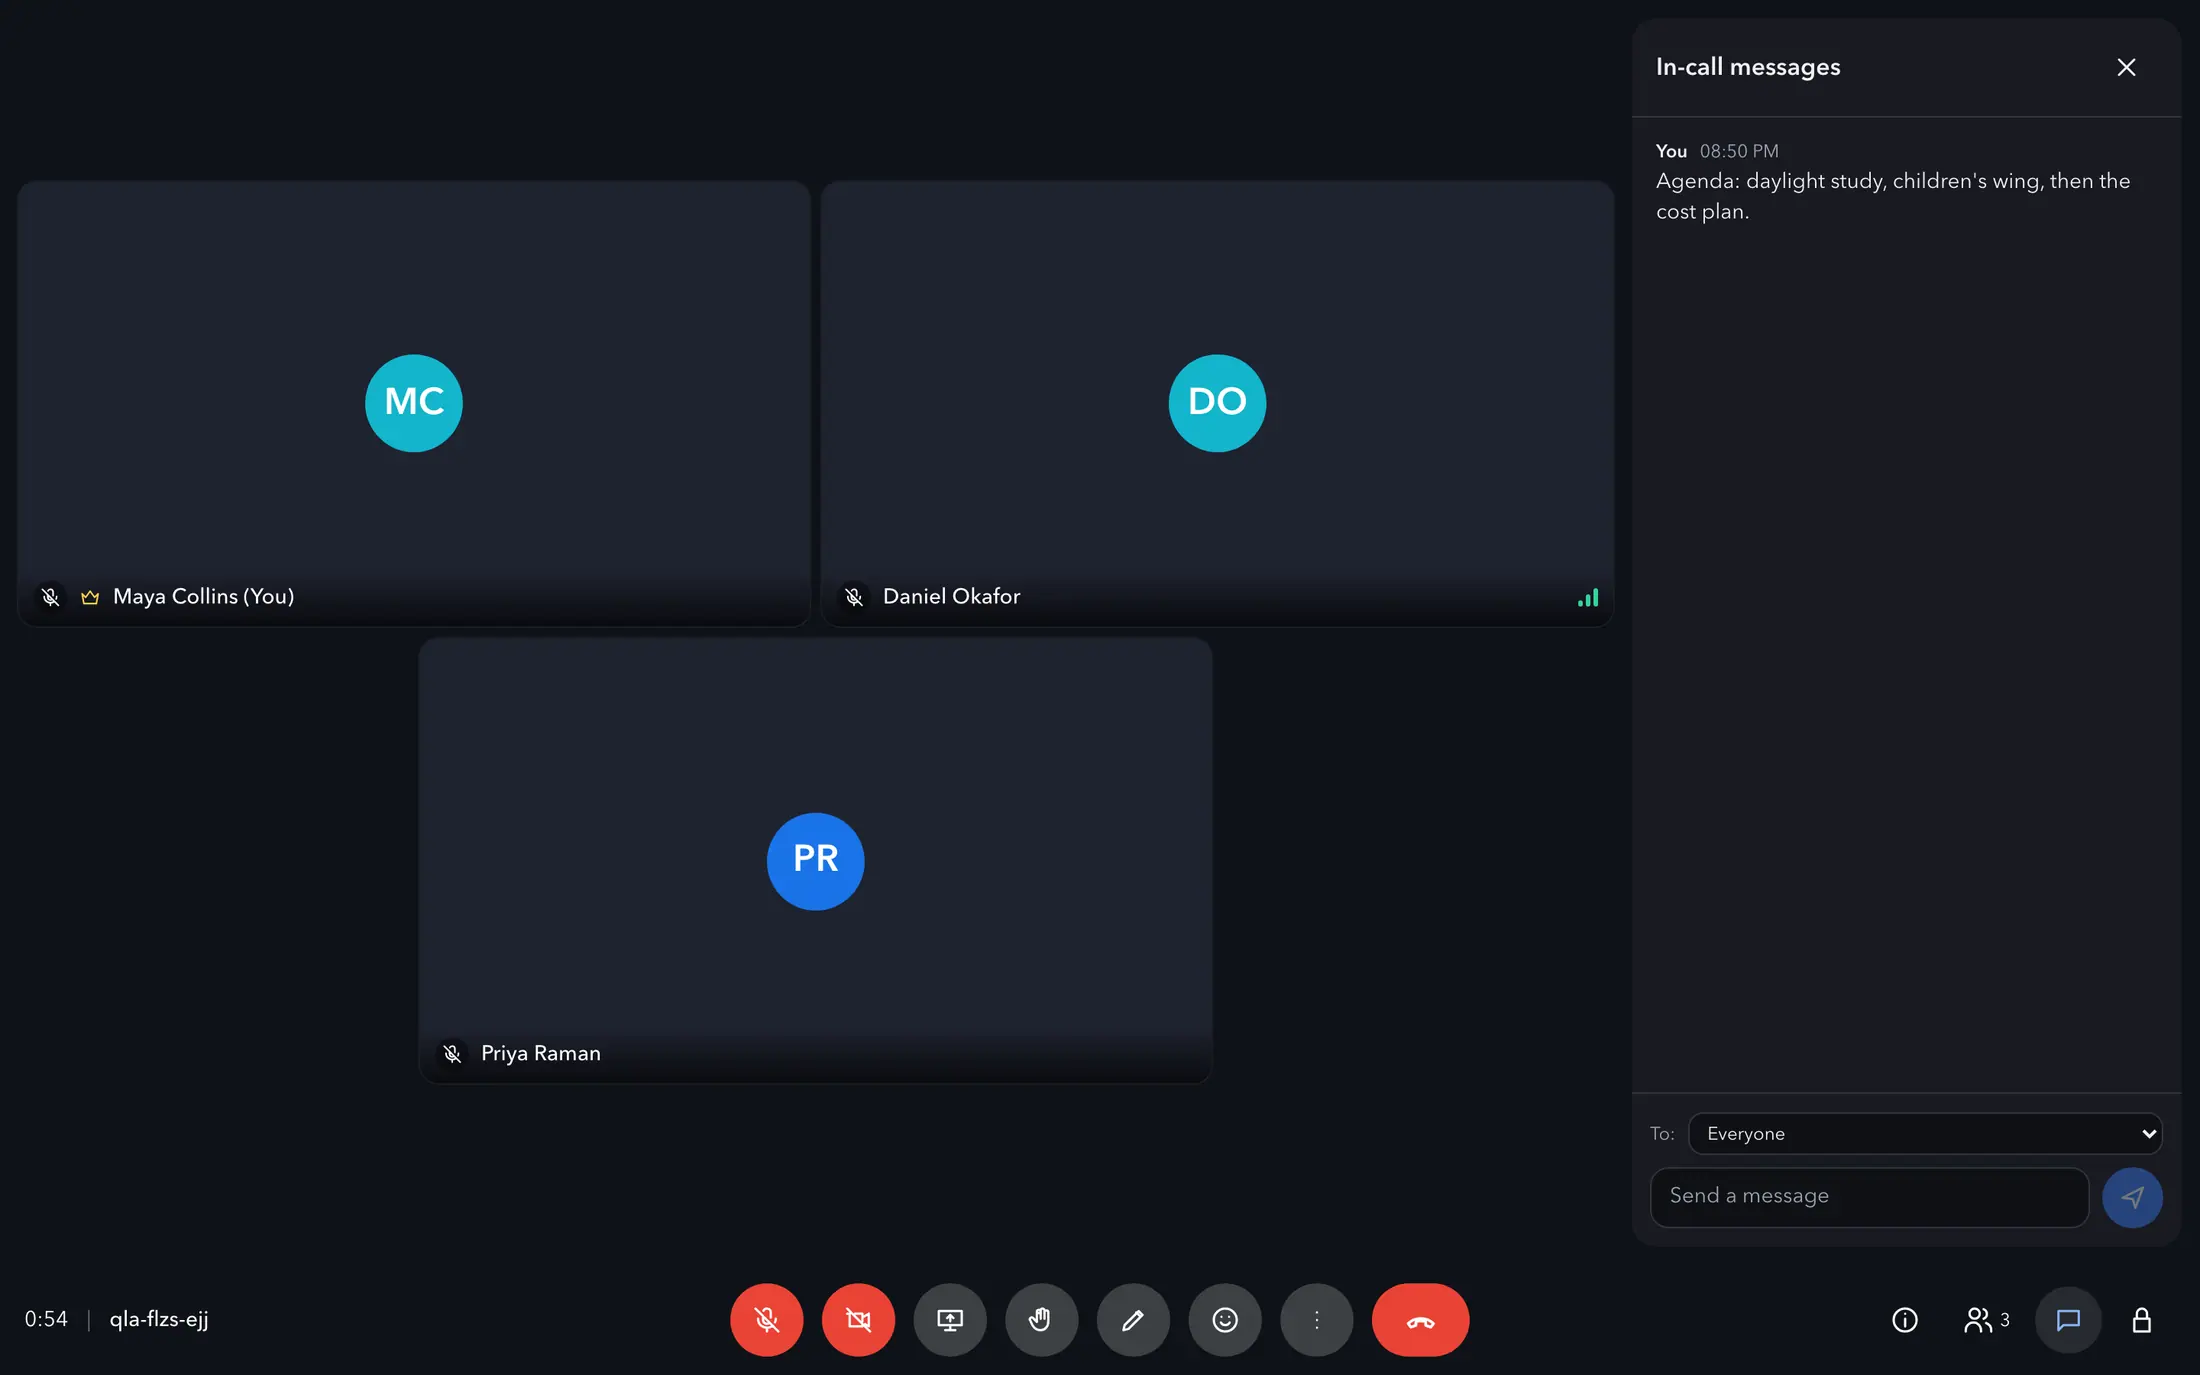Click the 'In-call messages' heading
Image resolution: width=2200 pixels, height=1375 pixels.
coord(1748,67)
